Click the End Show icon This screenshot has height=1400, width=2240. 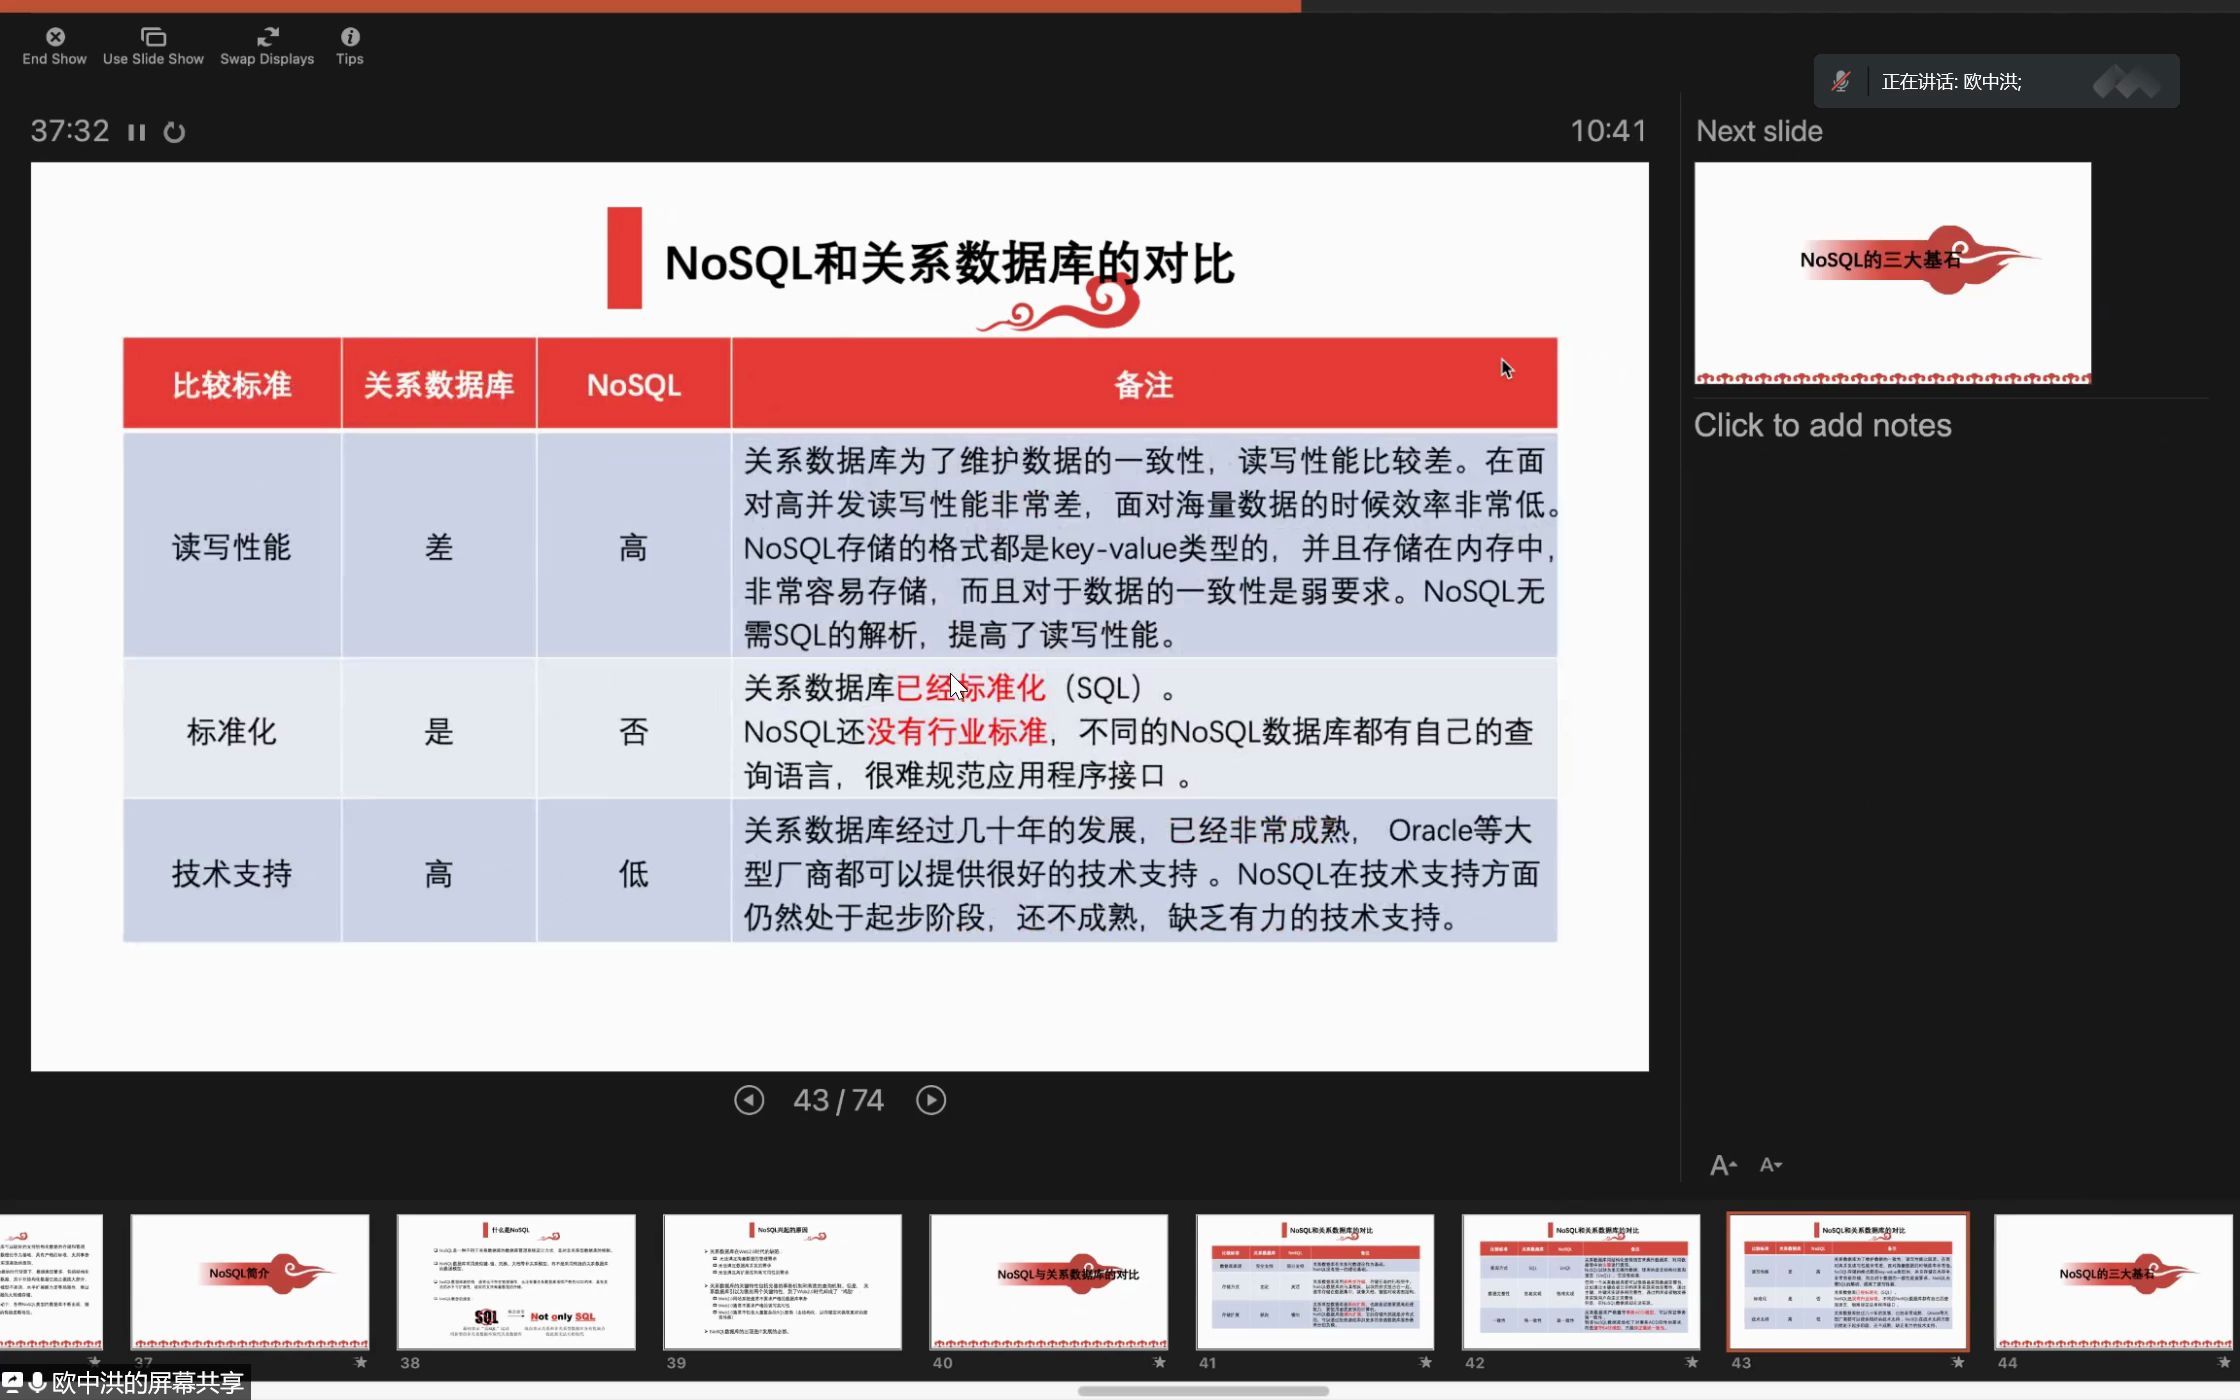pyautogui.click(x=55, y=38)
